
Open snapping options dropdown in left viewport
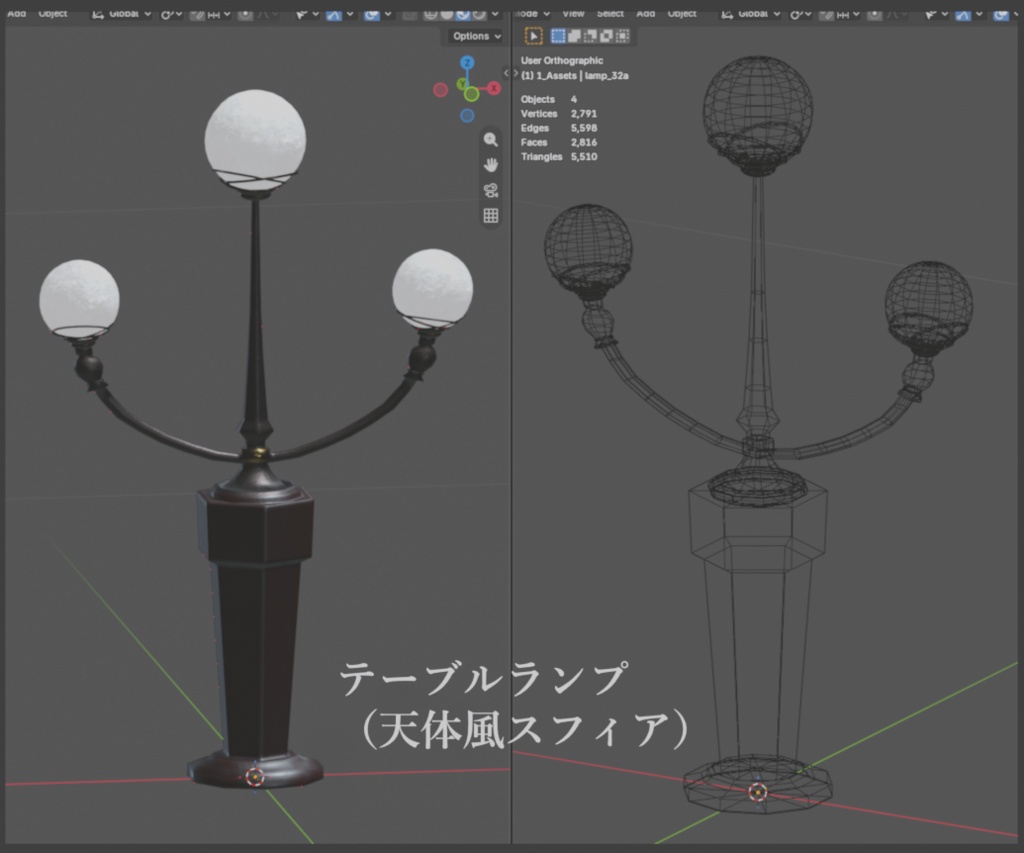click(x=220, y=14)
